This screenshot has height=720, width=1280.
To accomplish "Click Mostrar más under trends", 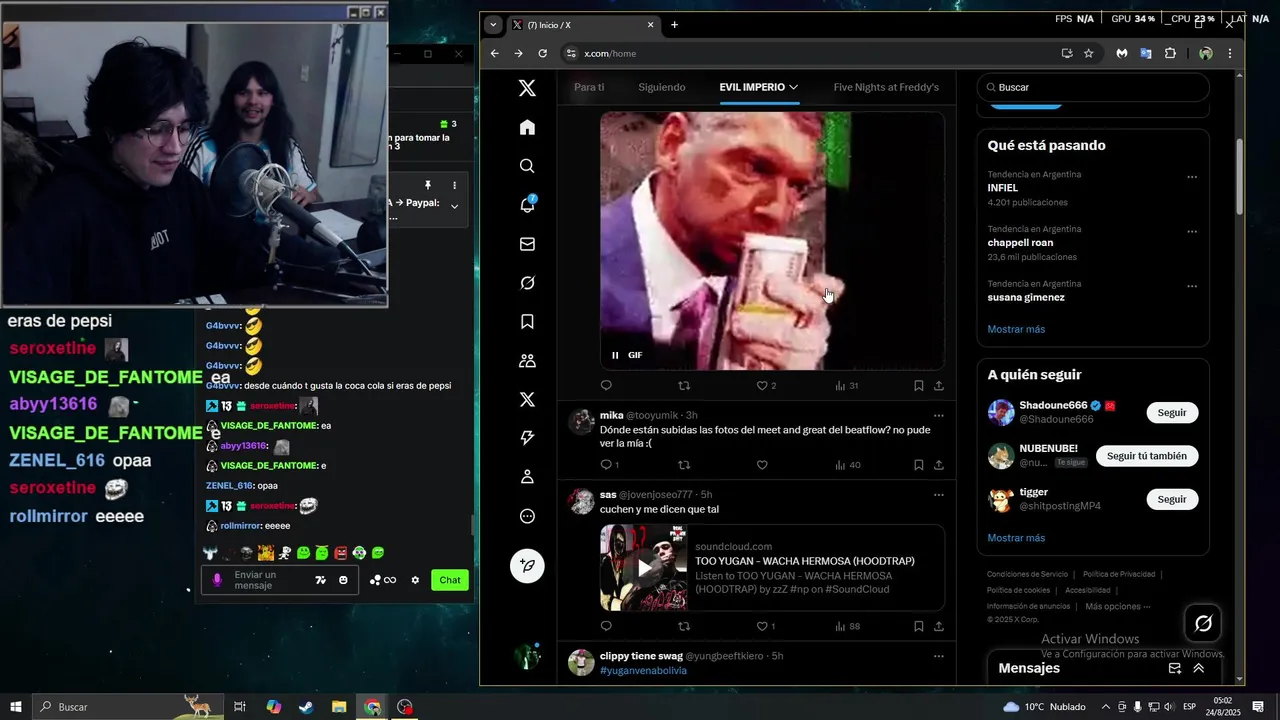I will click(1016, 329).
